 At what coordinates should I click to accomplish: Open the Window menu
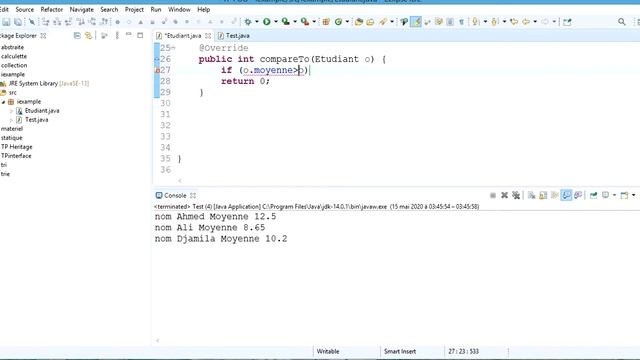pos(179,9)
